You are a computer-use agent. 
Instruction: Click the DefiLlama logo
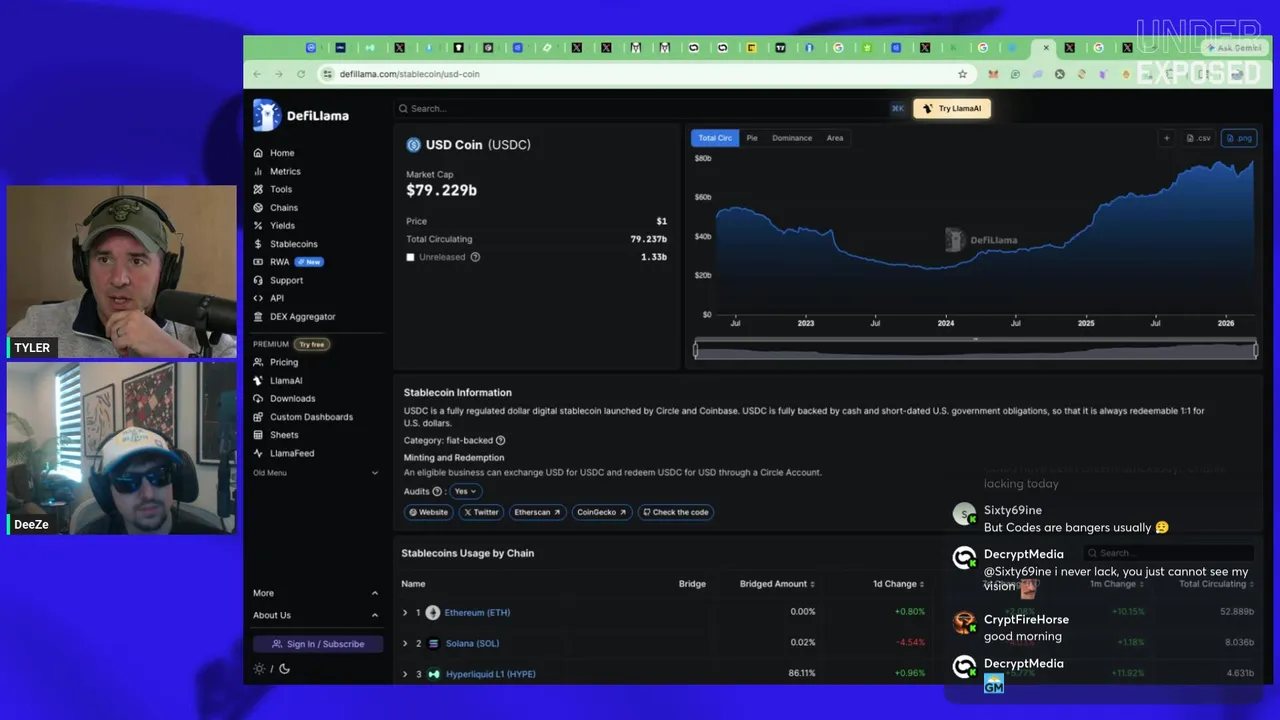pyautogui.click(x=301, y=115)
